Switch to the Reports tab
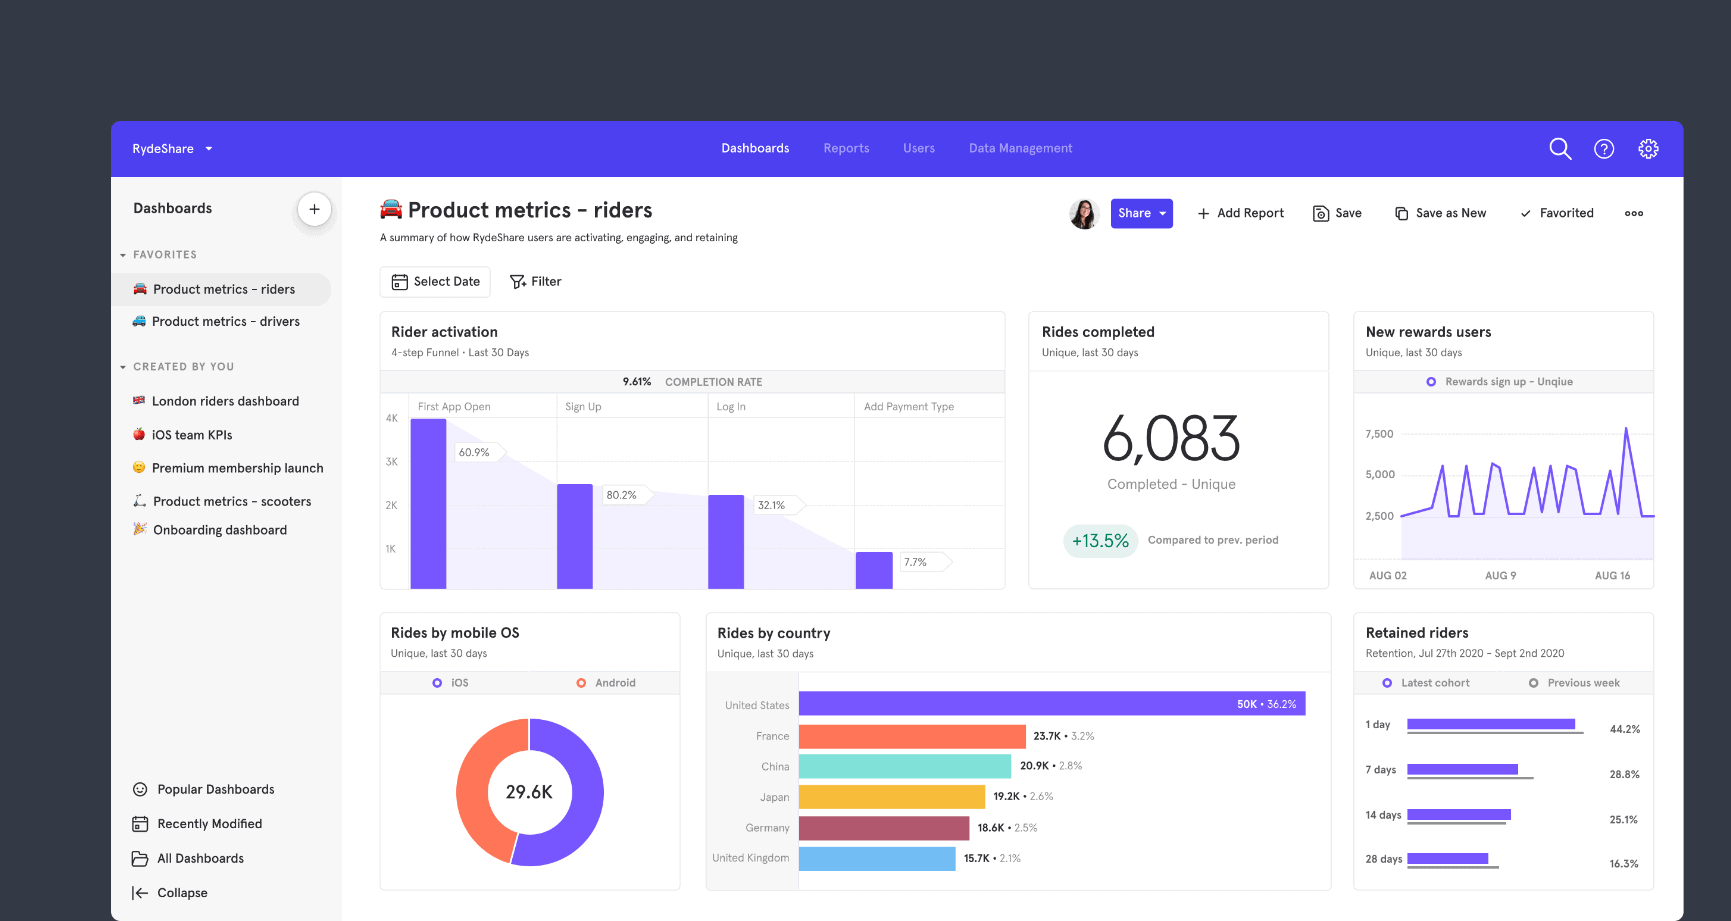Image resolution: width=1731 pixels, height=921 pixels. (x=845, y=148)
